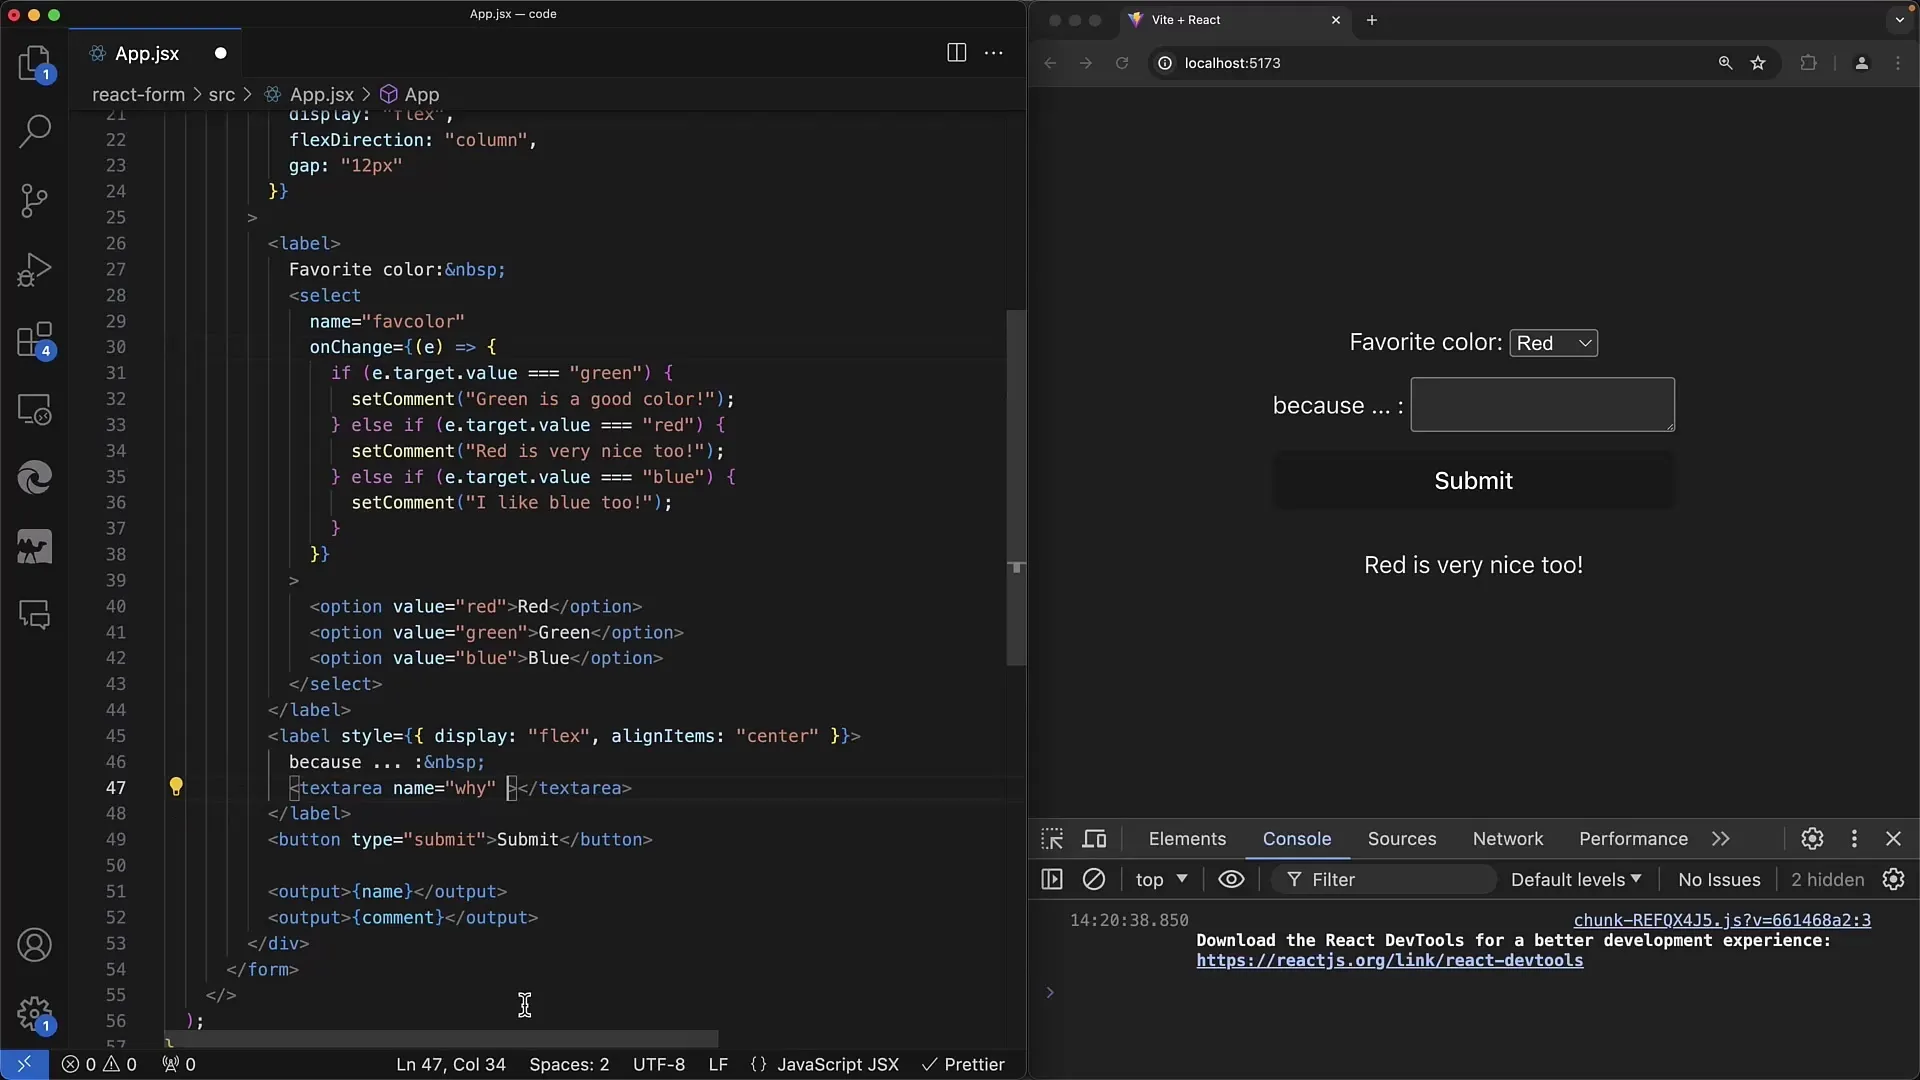1920x1080 pixels.
Task: Go back in the browser
Action: coord(1050,63)
